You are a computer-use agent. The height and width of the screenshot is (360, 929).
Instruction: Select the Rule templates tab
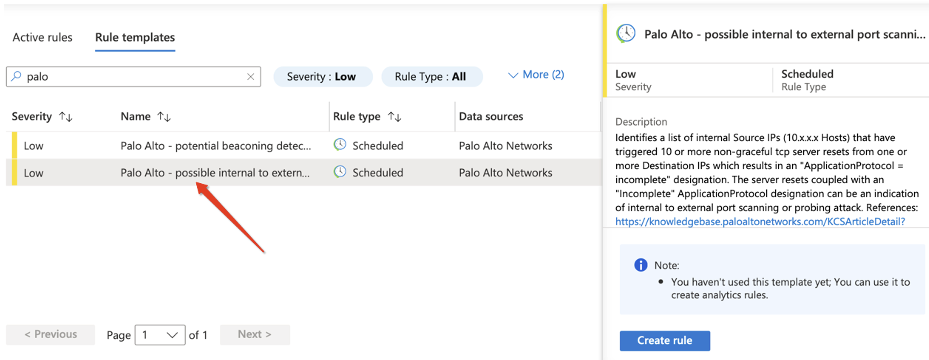click(x=135, y=38)
